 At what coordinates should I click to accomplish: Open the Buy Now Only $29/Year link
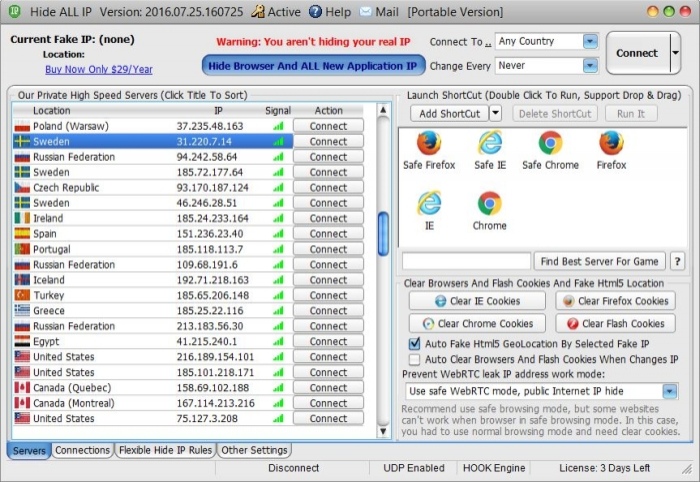point(99,70)
